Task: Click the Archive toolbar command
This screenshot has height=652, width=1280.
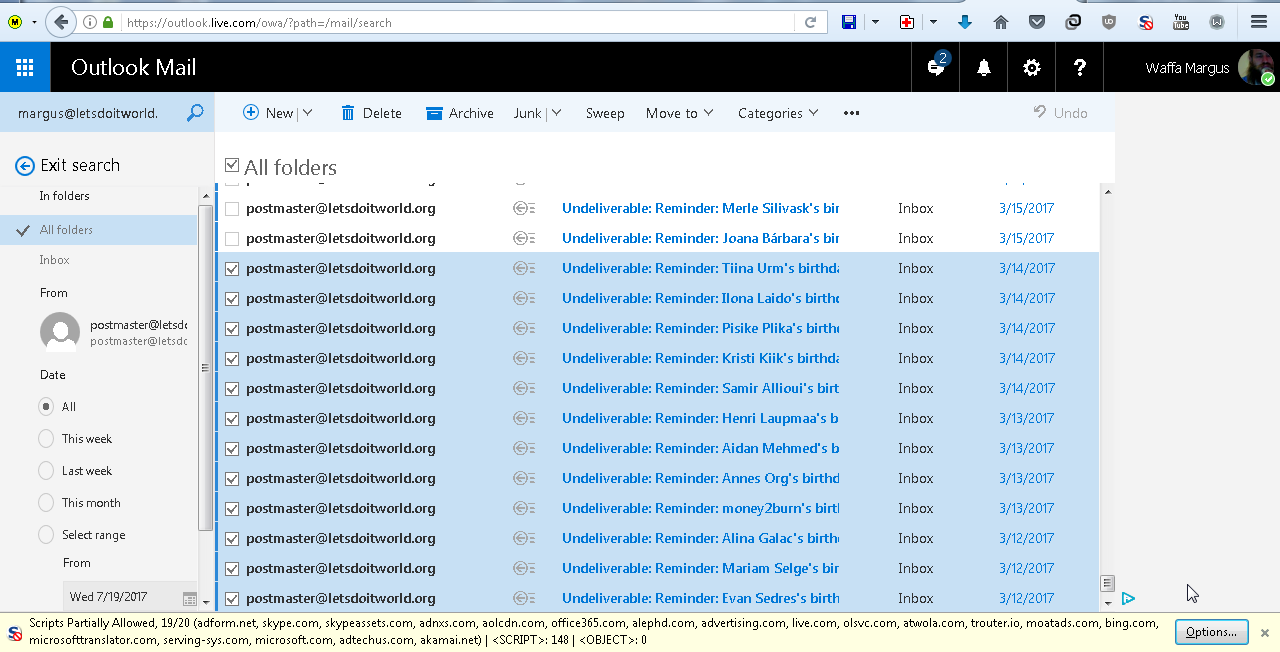Action: pos(460,113)
